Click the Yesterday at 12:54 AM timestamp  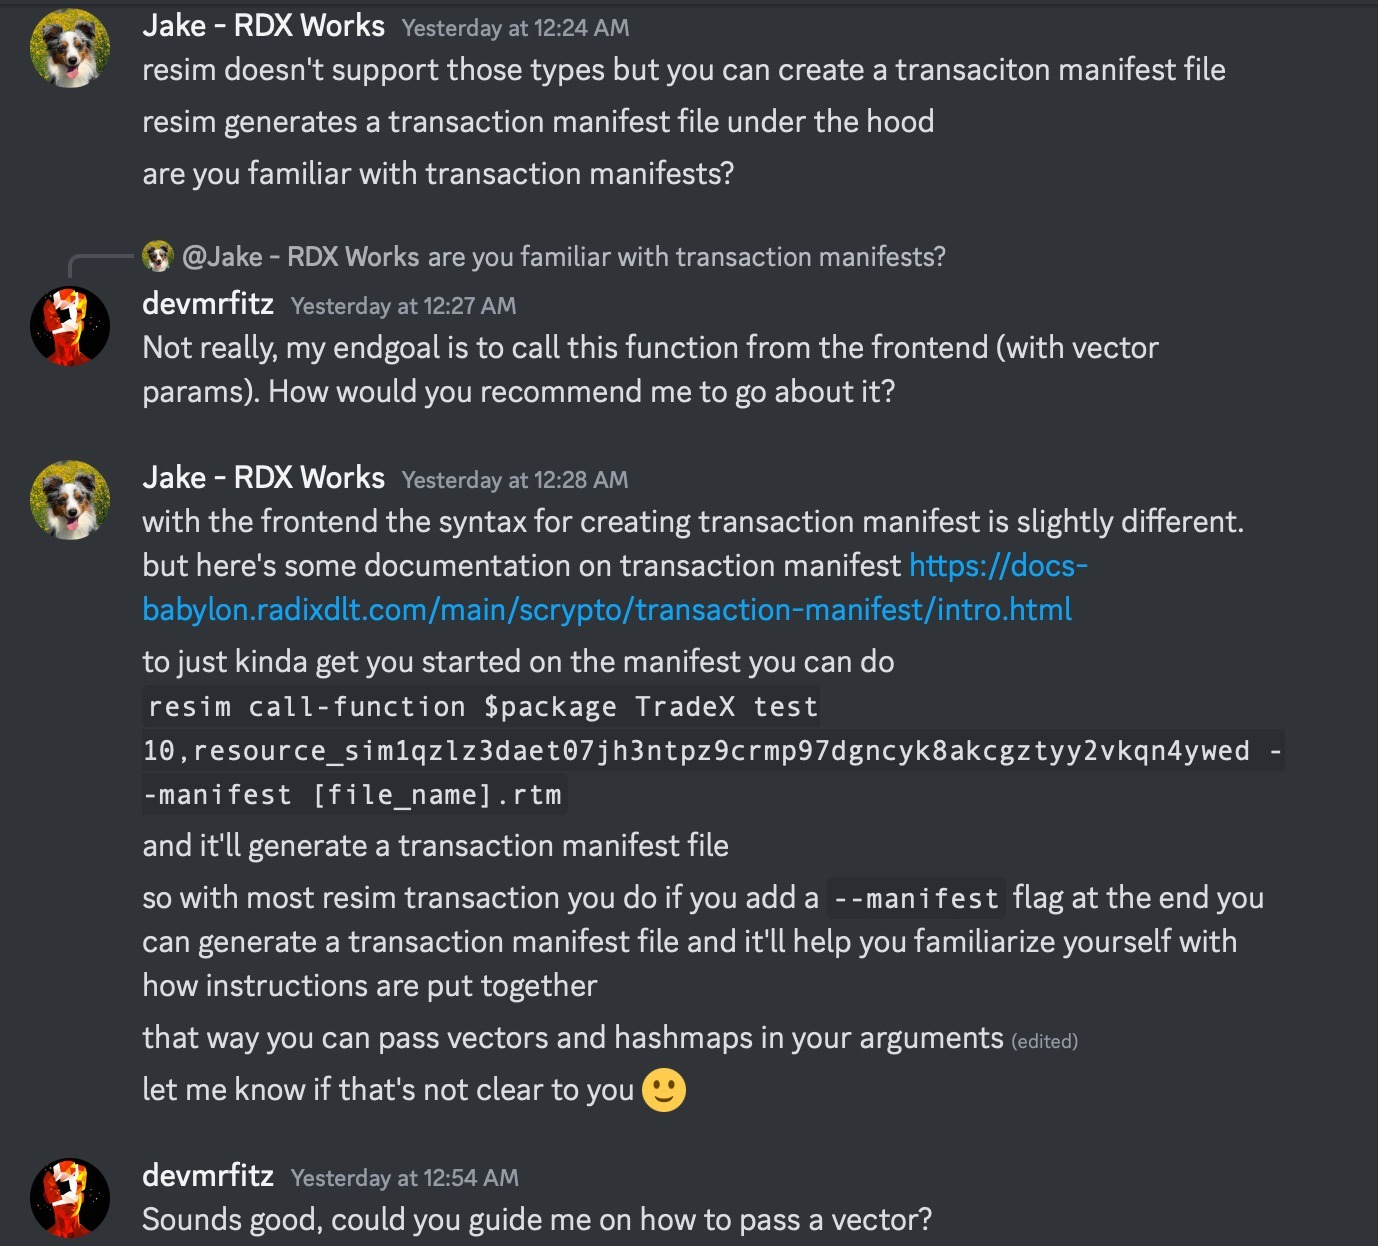point(405,1178)
